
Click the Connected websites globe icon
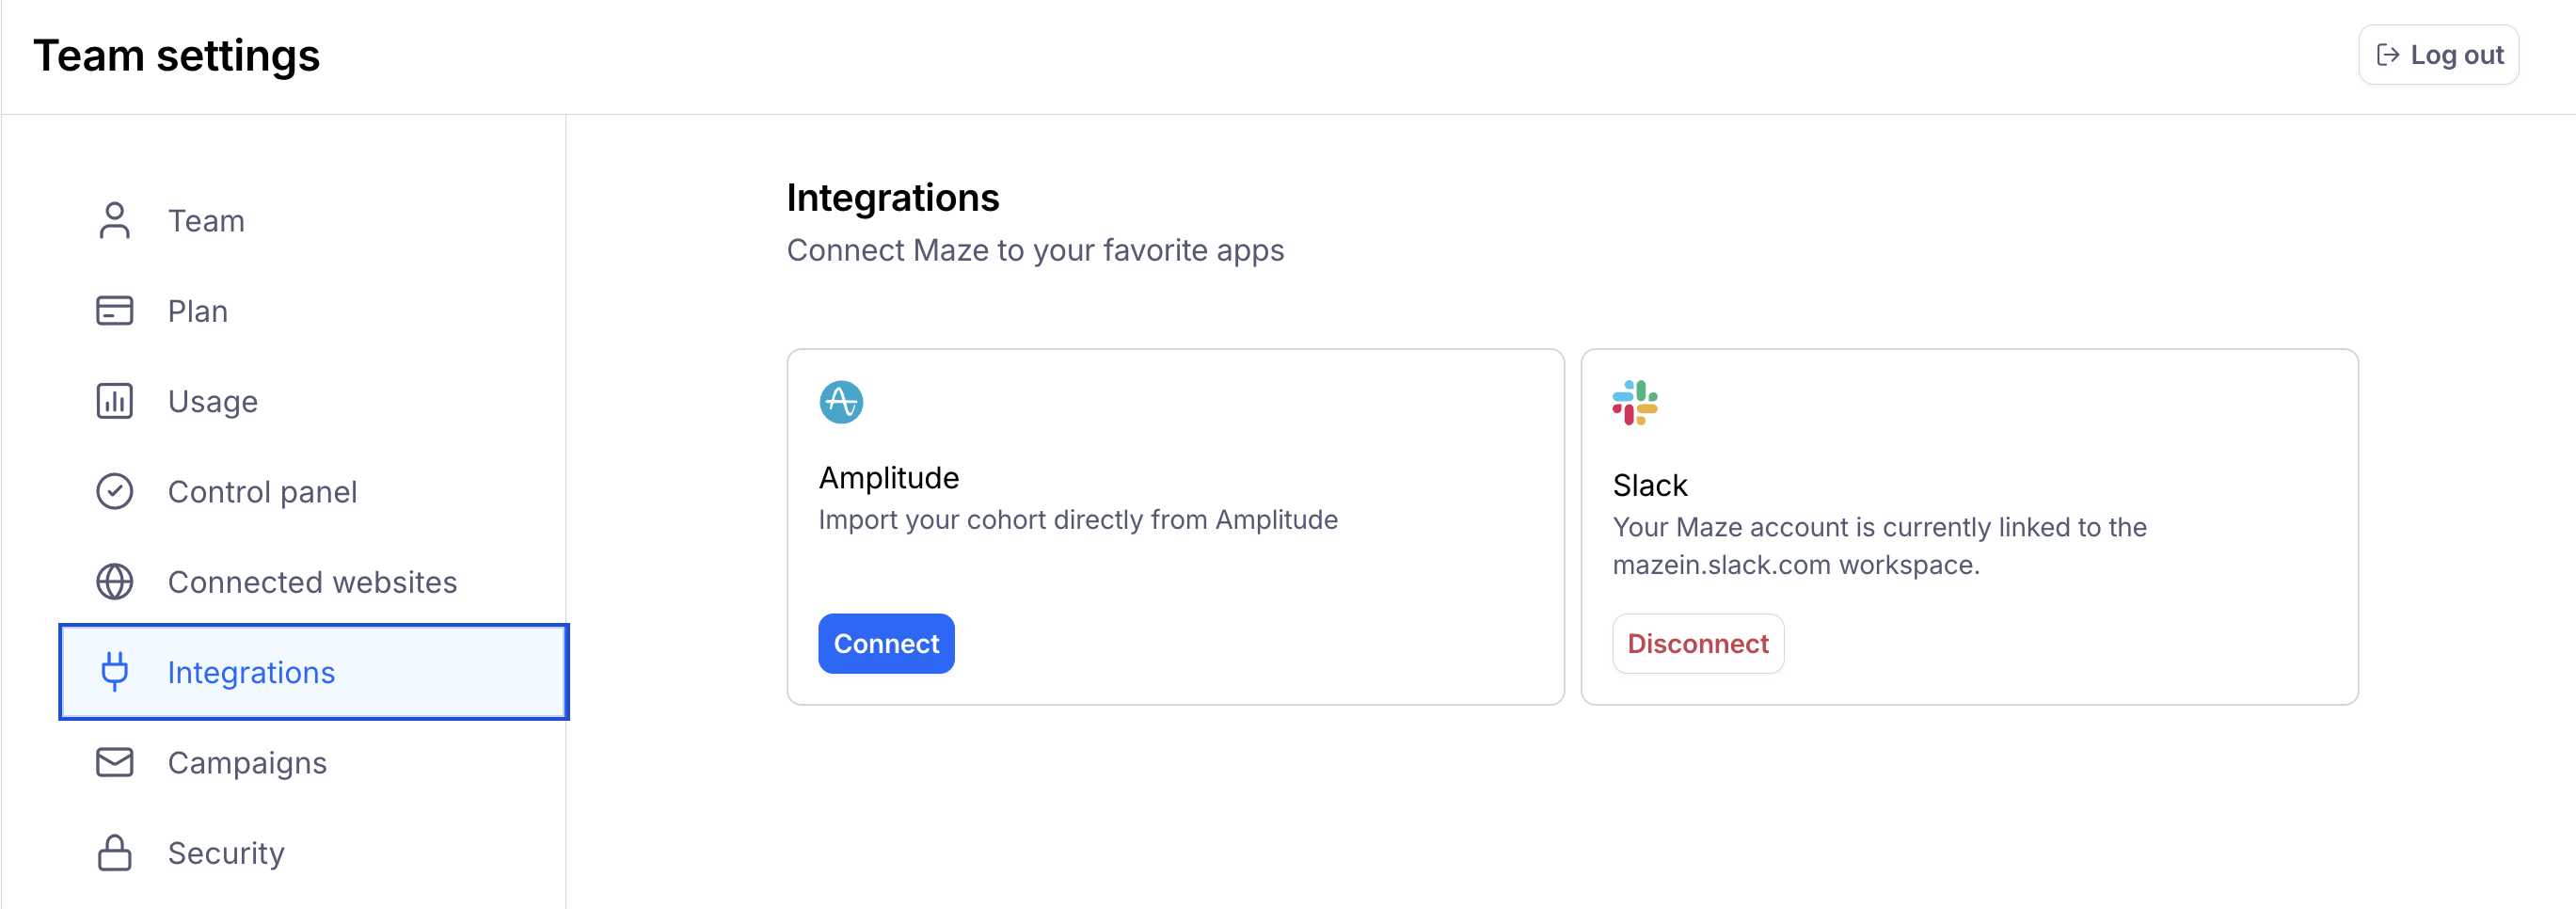click(114, 582)
